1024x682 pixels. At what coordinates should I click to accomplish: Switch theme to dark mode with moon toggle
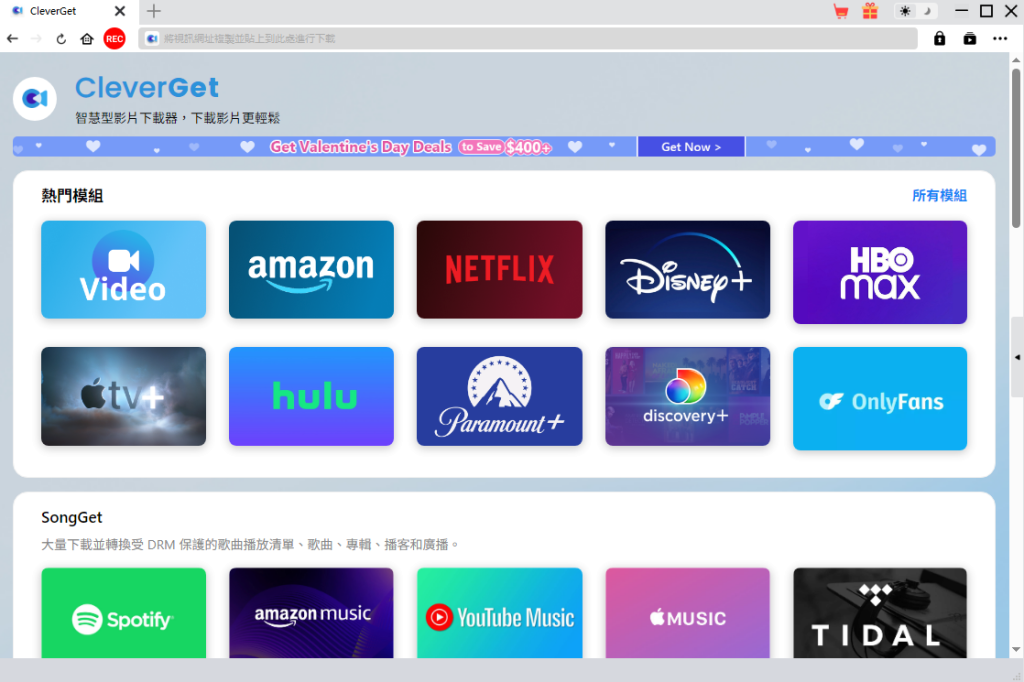926,11
